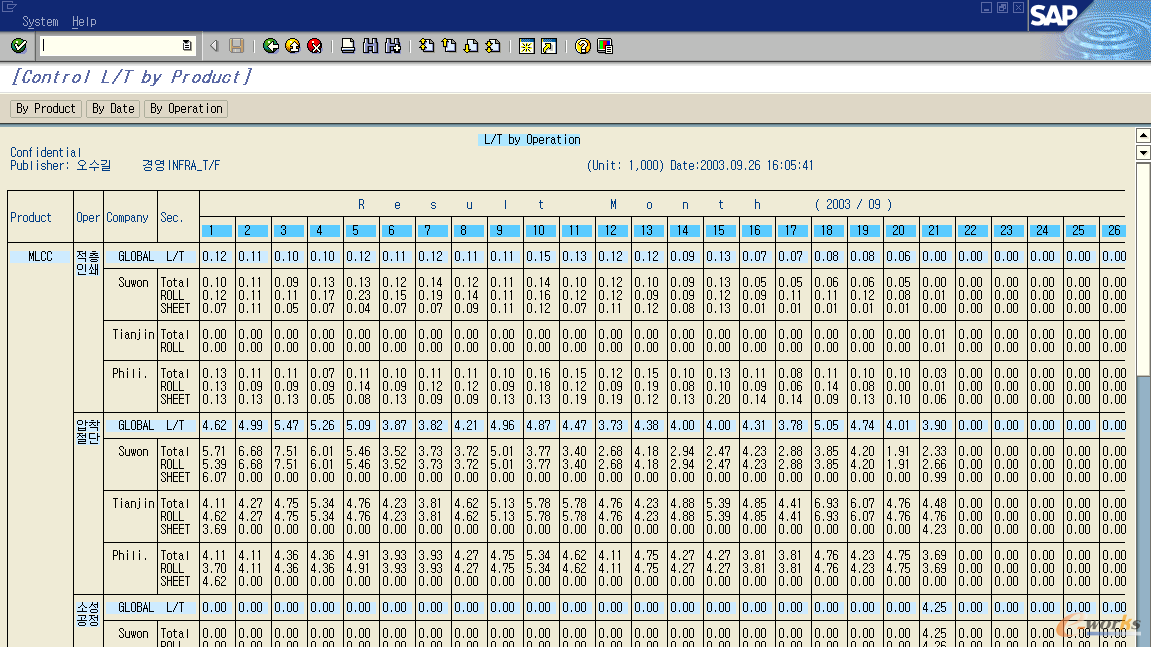Click the 0.20 value in Phili. SHEET row
Viewport: 1151px width, 647px height.
(x=718, y=400)
